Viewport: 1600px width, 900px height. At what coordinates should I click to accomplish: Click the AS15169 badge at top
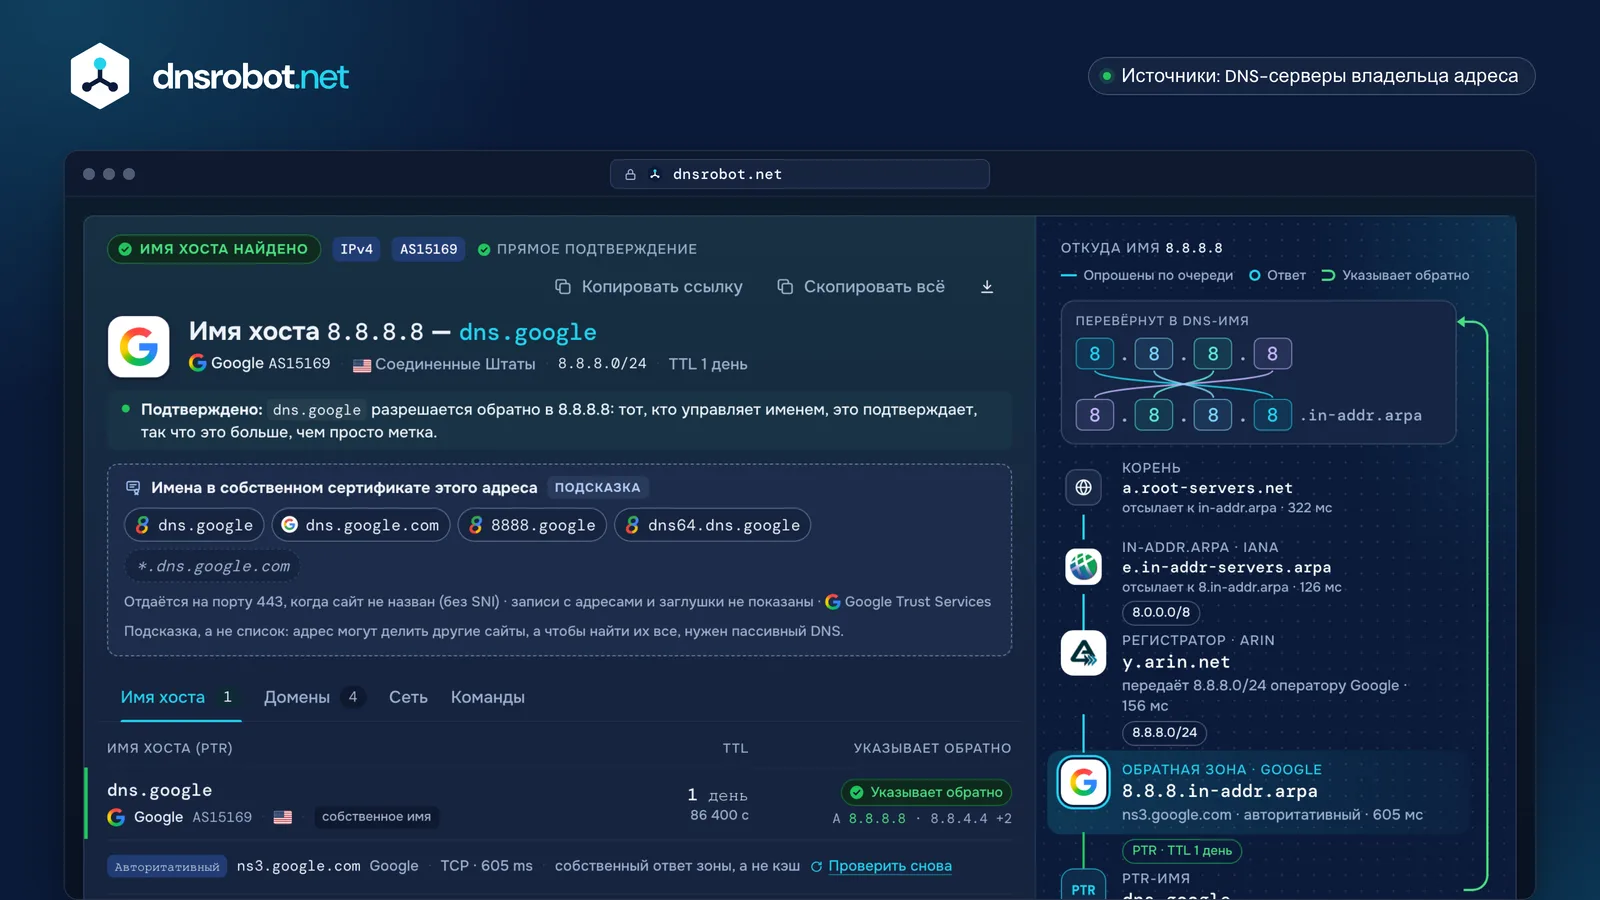click(x=428, y=249)
